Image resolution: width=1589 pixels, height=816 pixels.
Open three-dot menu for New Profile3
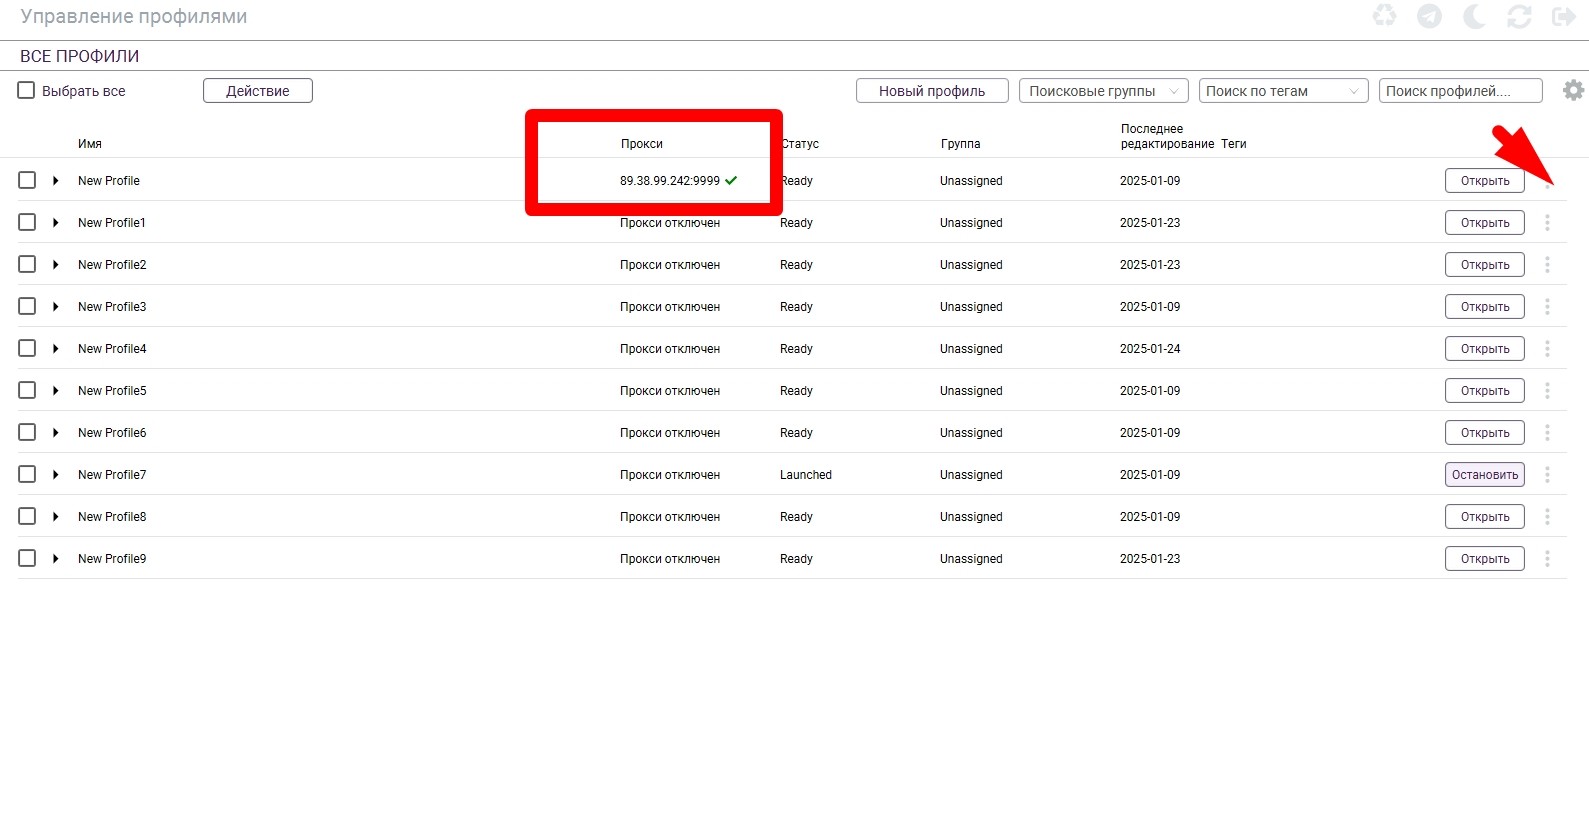pos(1547,307)
